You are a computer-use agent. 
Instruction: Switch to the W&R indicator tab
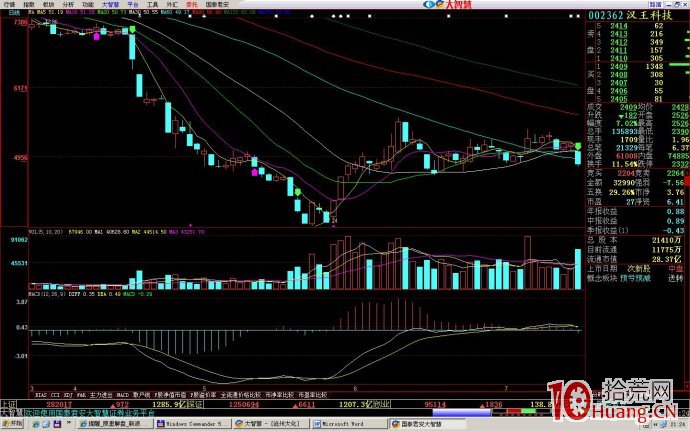pos(81,395)
